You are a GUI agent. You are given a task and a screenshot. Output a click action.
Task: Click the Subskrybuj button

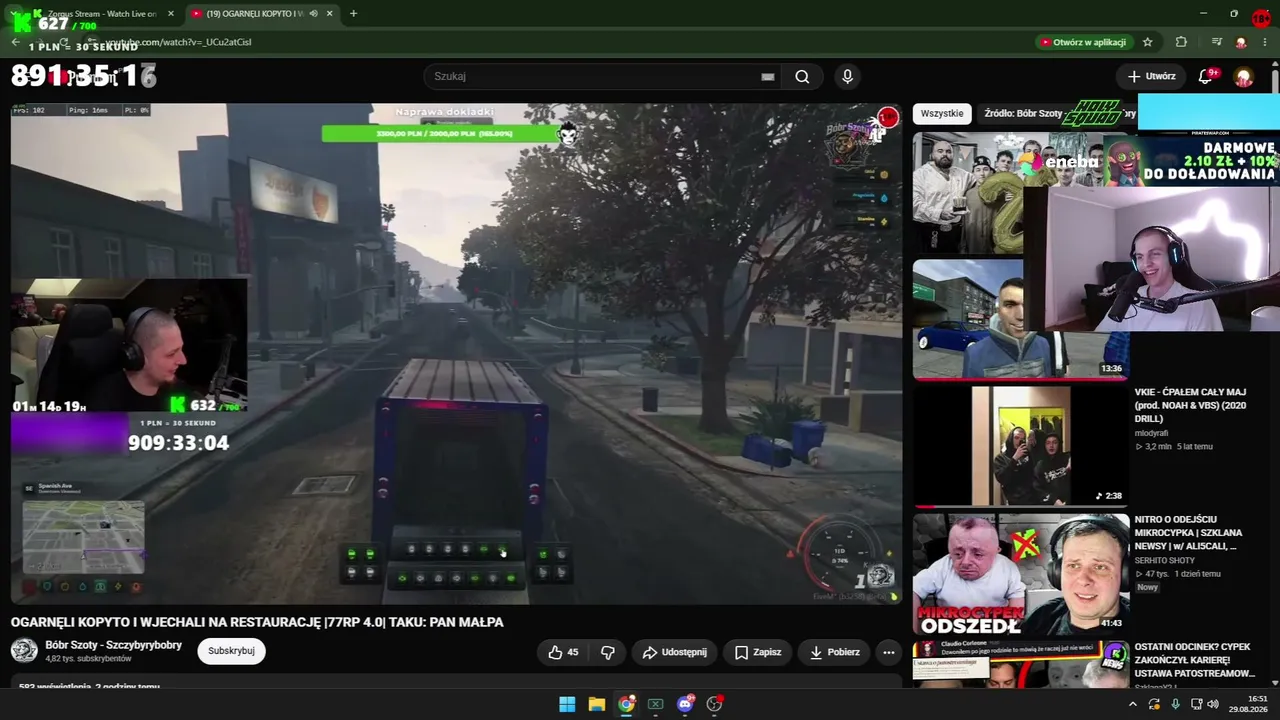[231, 651]
